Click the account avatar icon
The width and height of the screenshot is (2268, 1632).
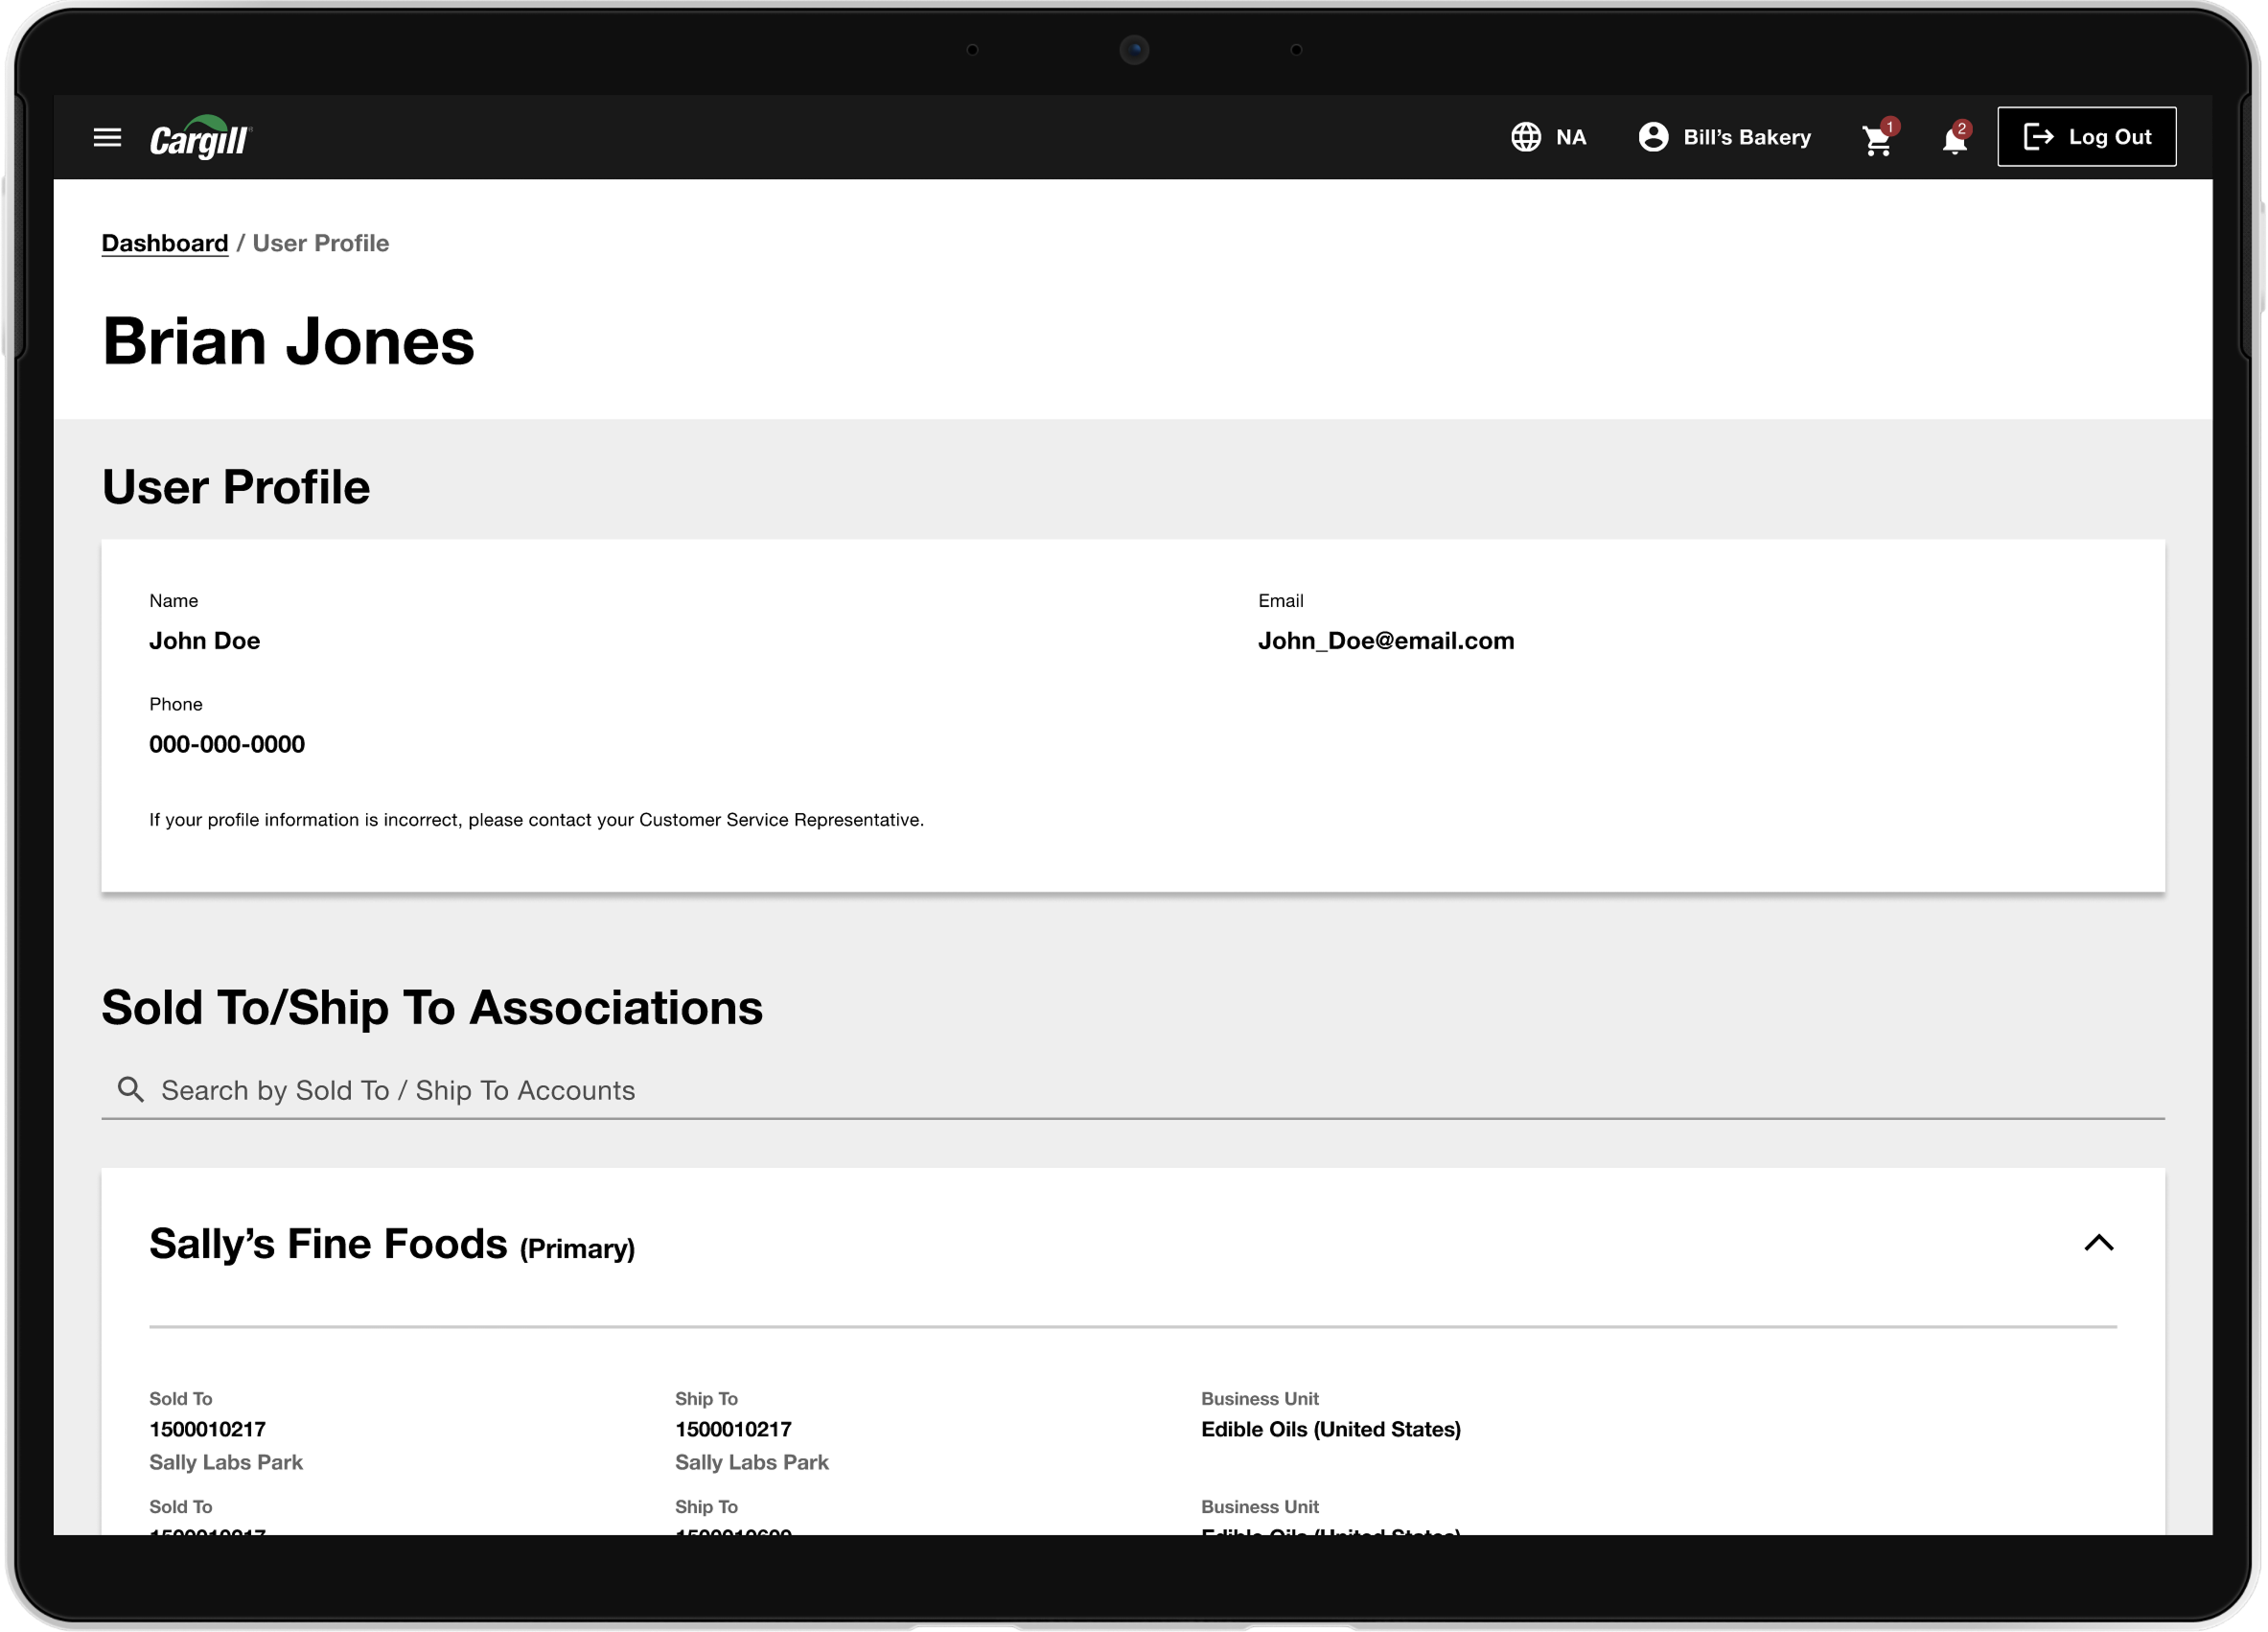click(x=1653, y=137)
